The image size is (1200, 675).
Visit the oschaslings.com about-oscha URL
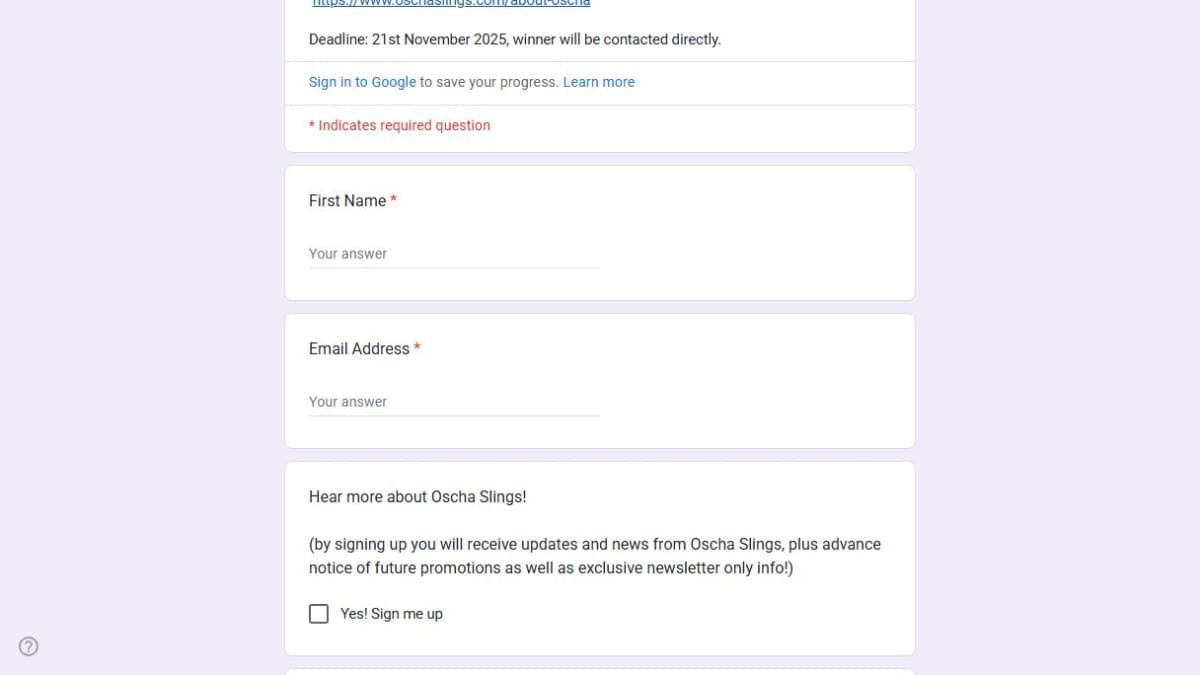click(x=451, y=3)
